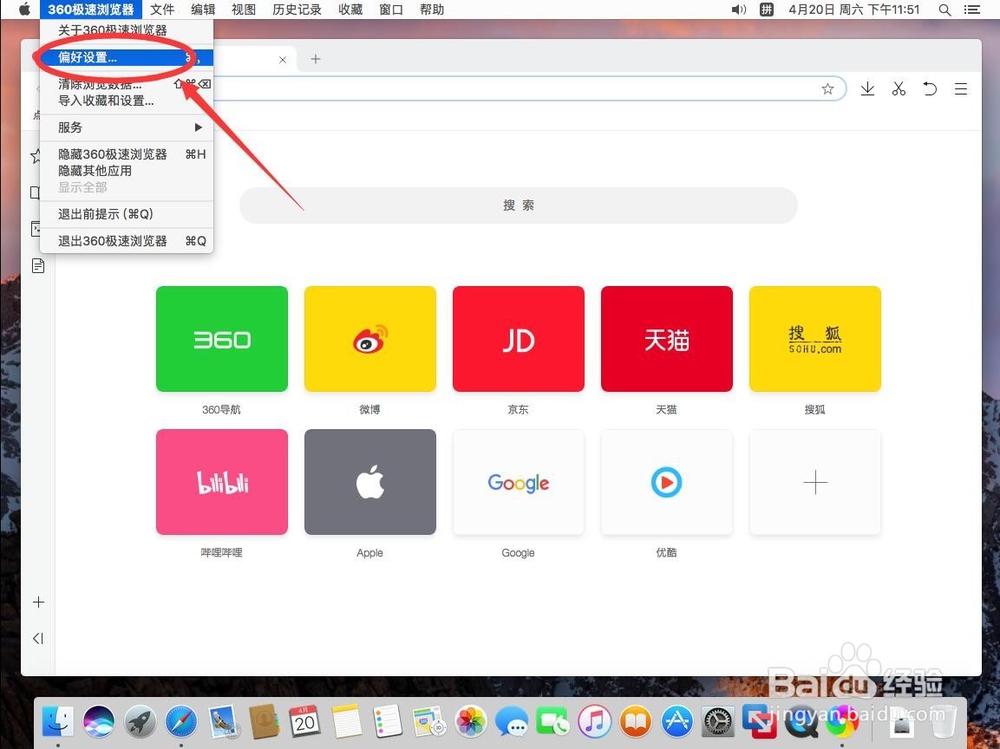Click the address bar field
This screenshot has width=1000, height=749.
pyautogui.click(x=510, y=89)
